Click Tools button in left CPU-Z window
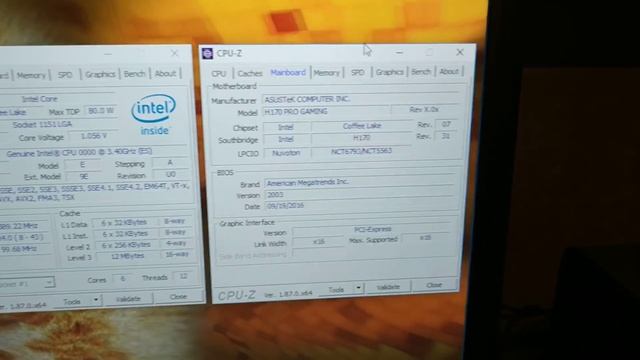 [72, 301]
